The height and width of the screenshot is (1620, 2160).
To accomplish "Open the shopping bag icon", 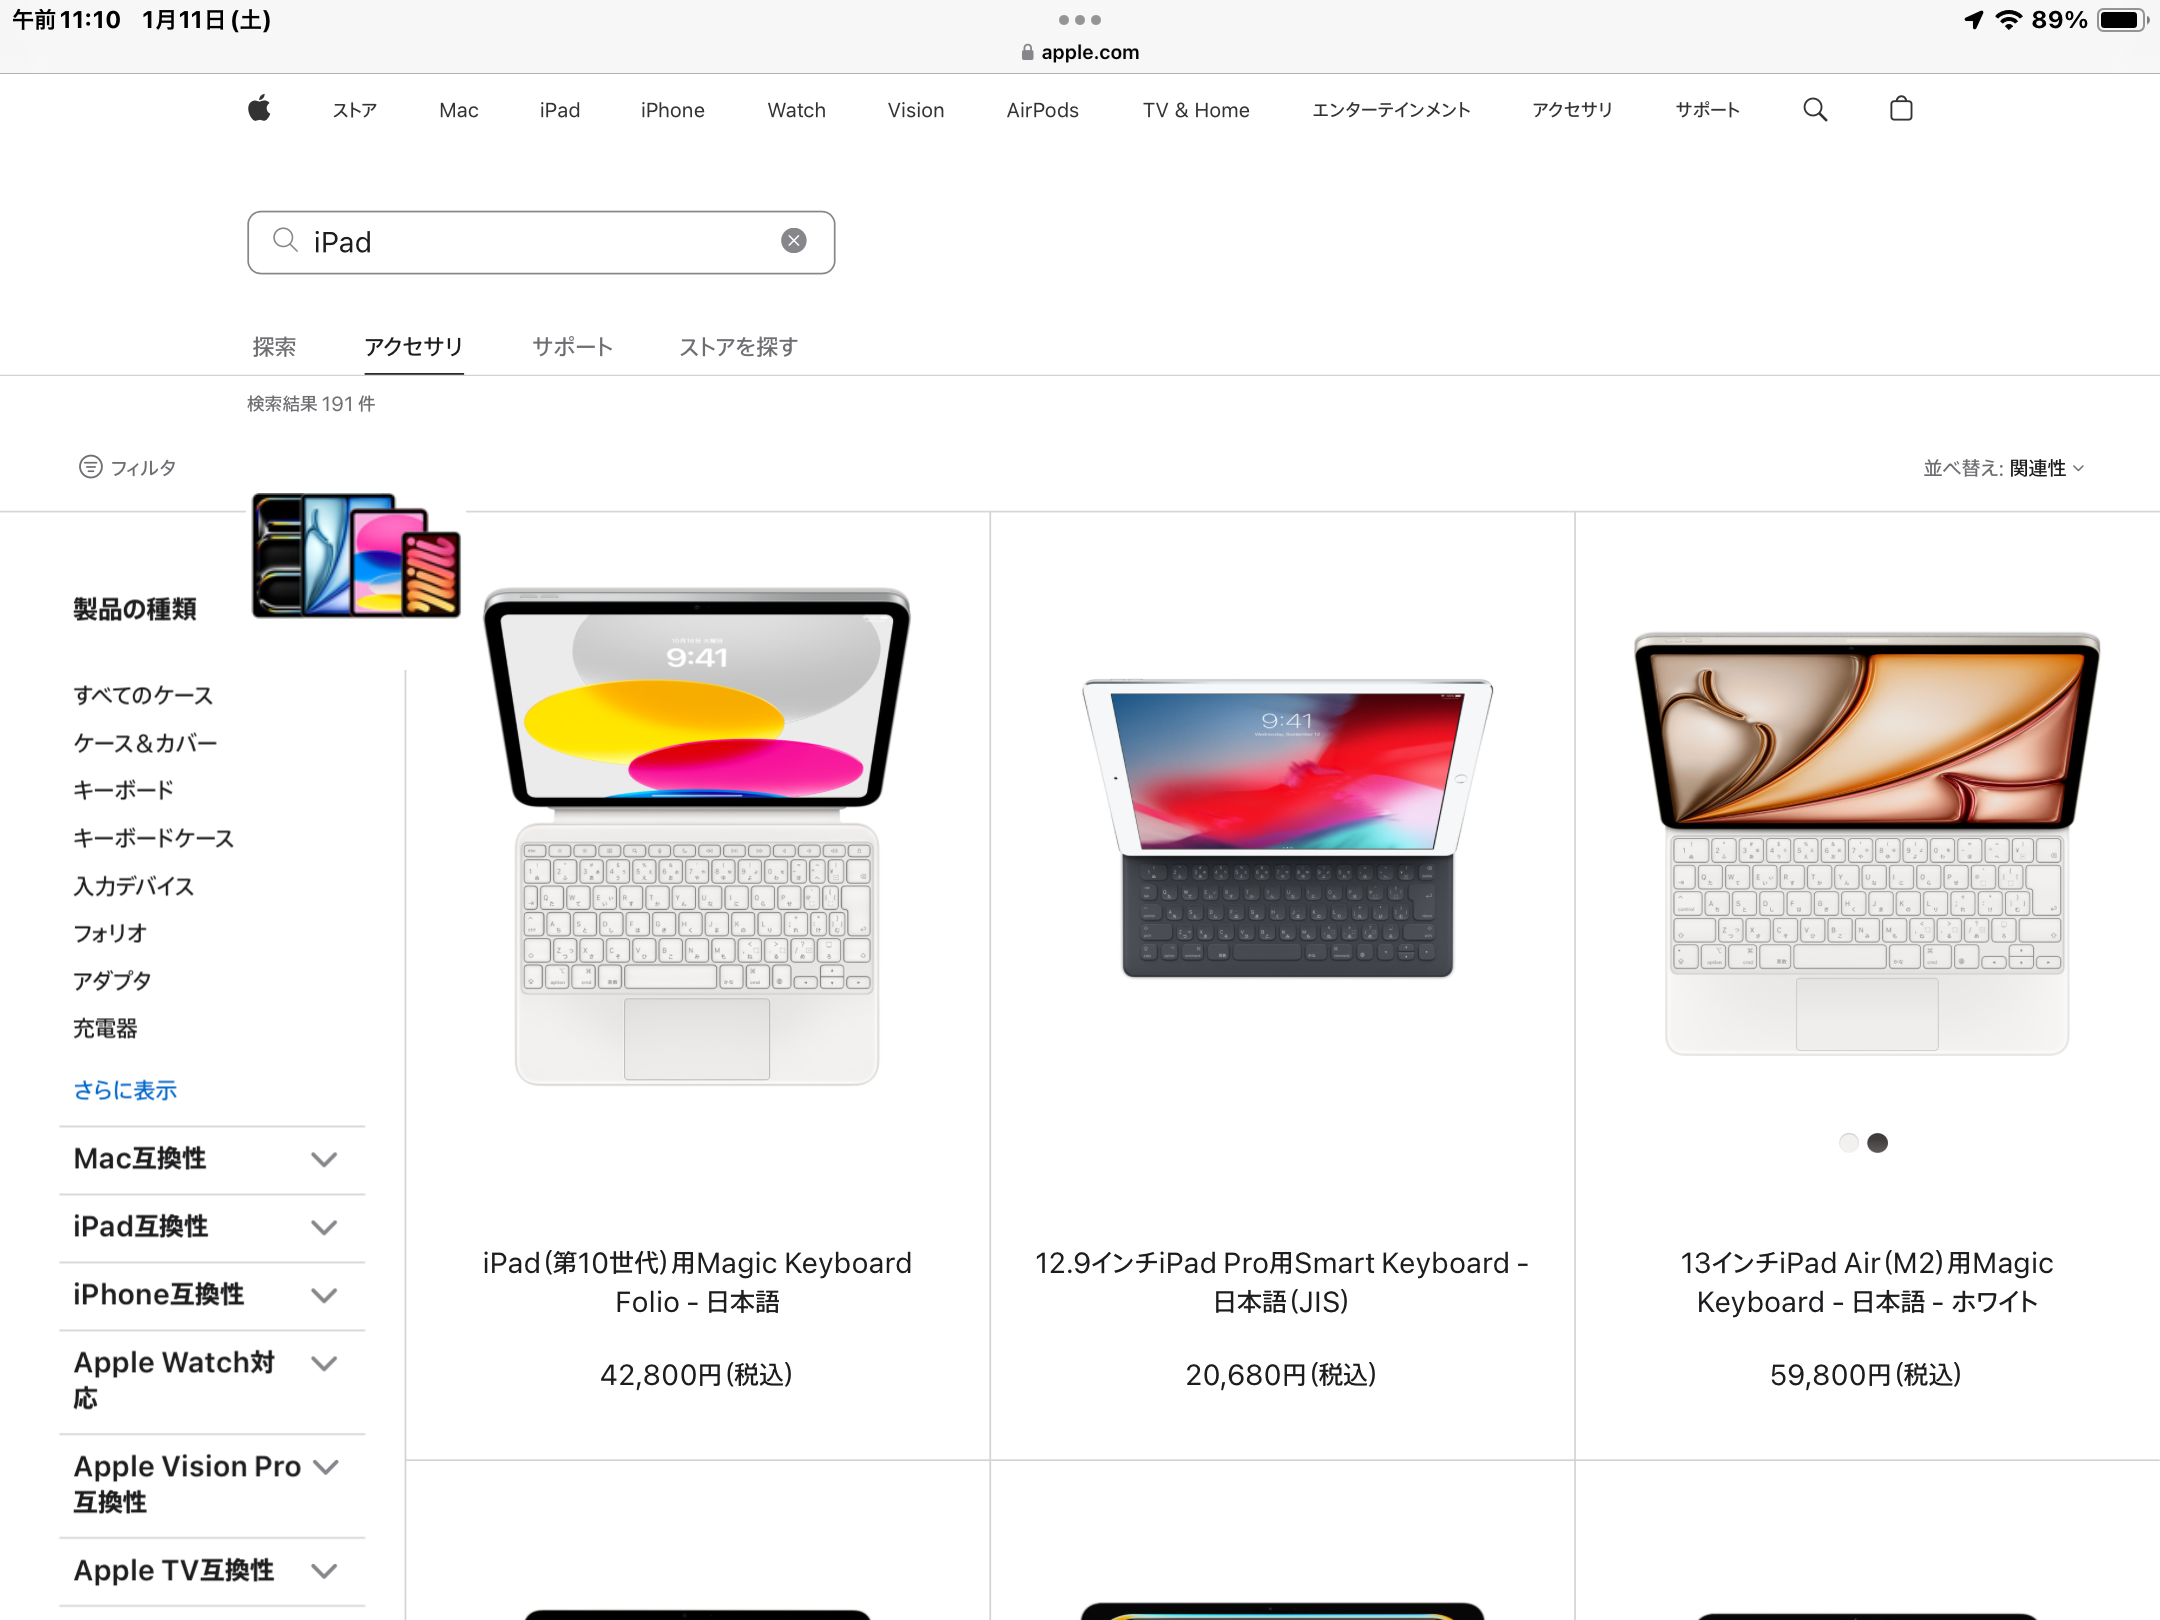I will point(1901,109).
